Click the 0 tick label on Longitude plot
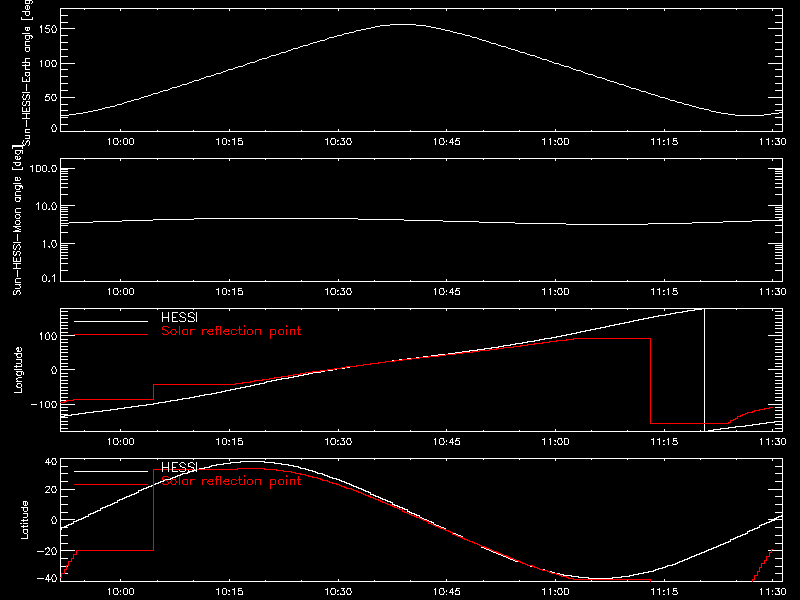Image resolution: width=800 pixels, height=600 pixels. [x=54, y=370]
